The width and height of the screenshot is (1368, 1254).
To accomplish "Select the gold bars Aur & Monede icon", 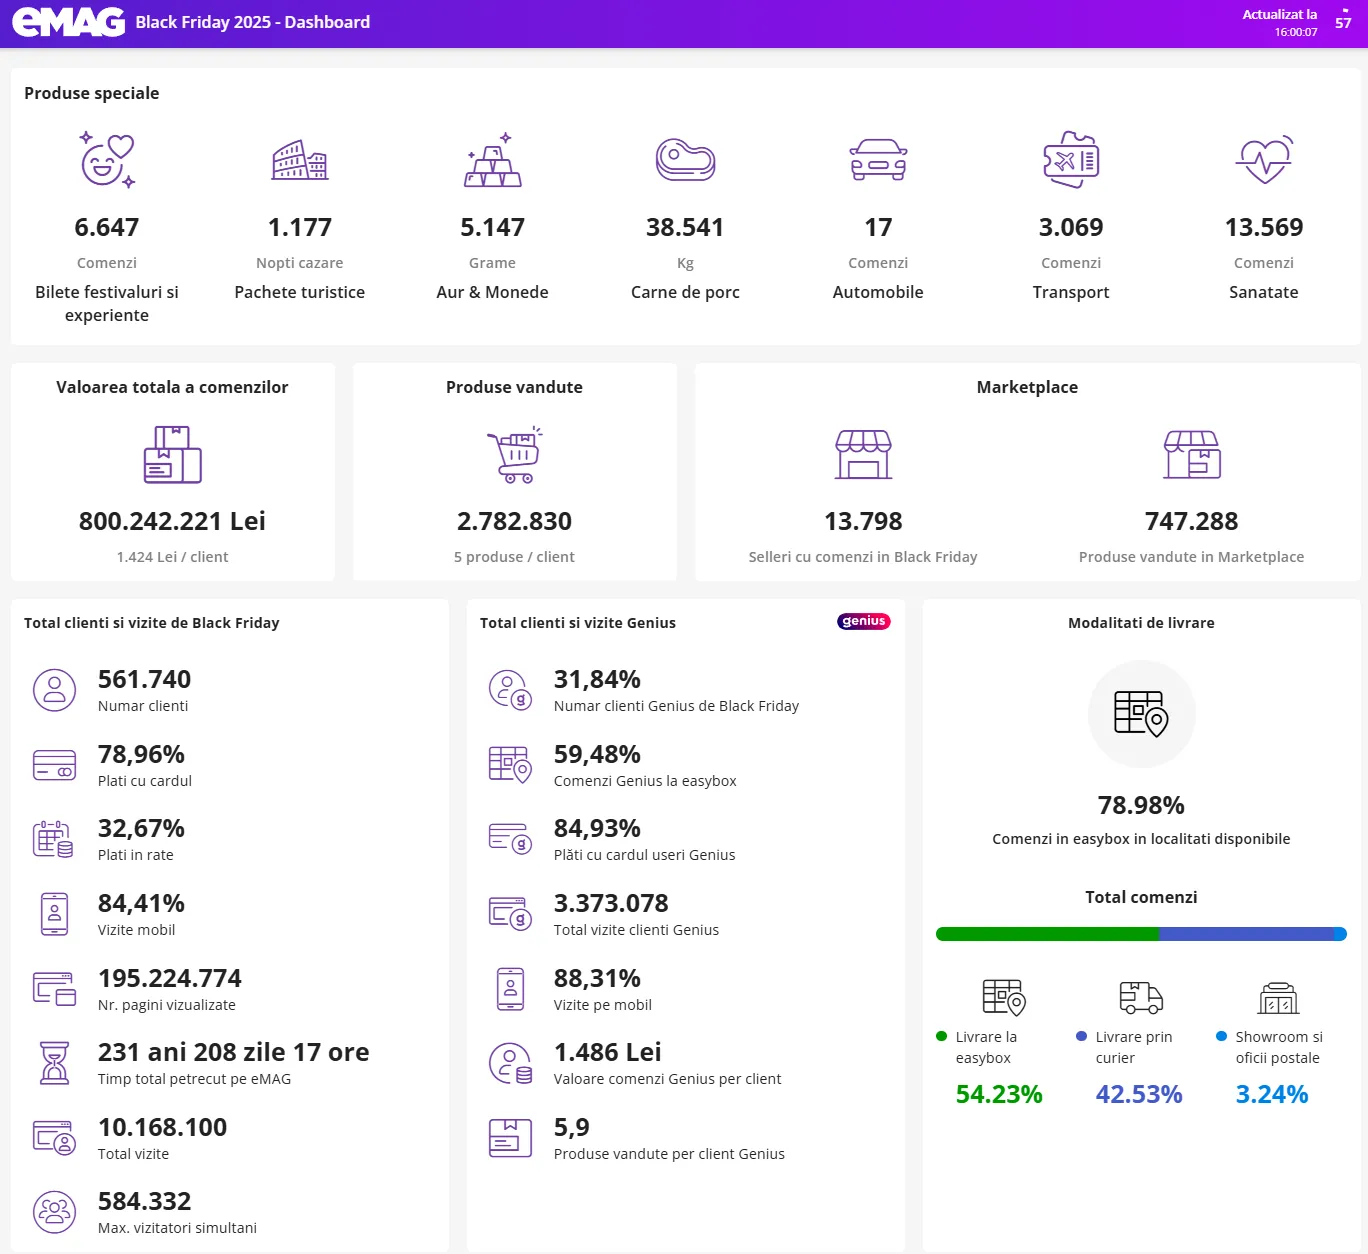I will coord(492,160).
